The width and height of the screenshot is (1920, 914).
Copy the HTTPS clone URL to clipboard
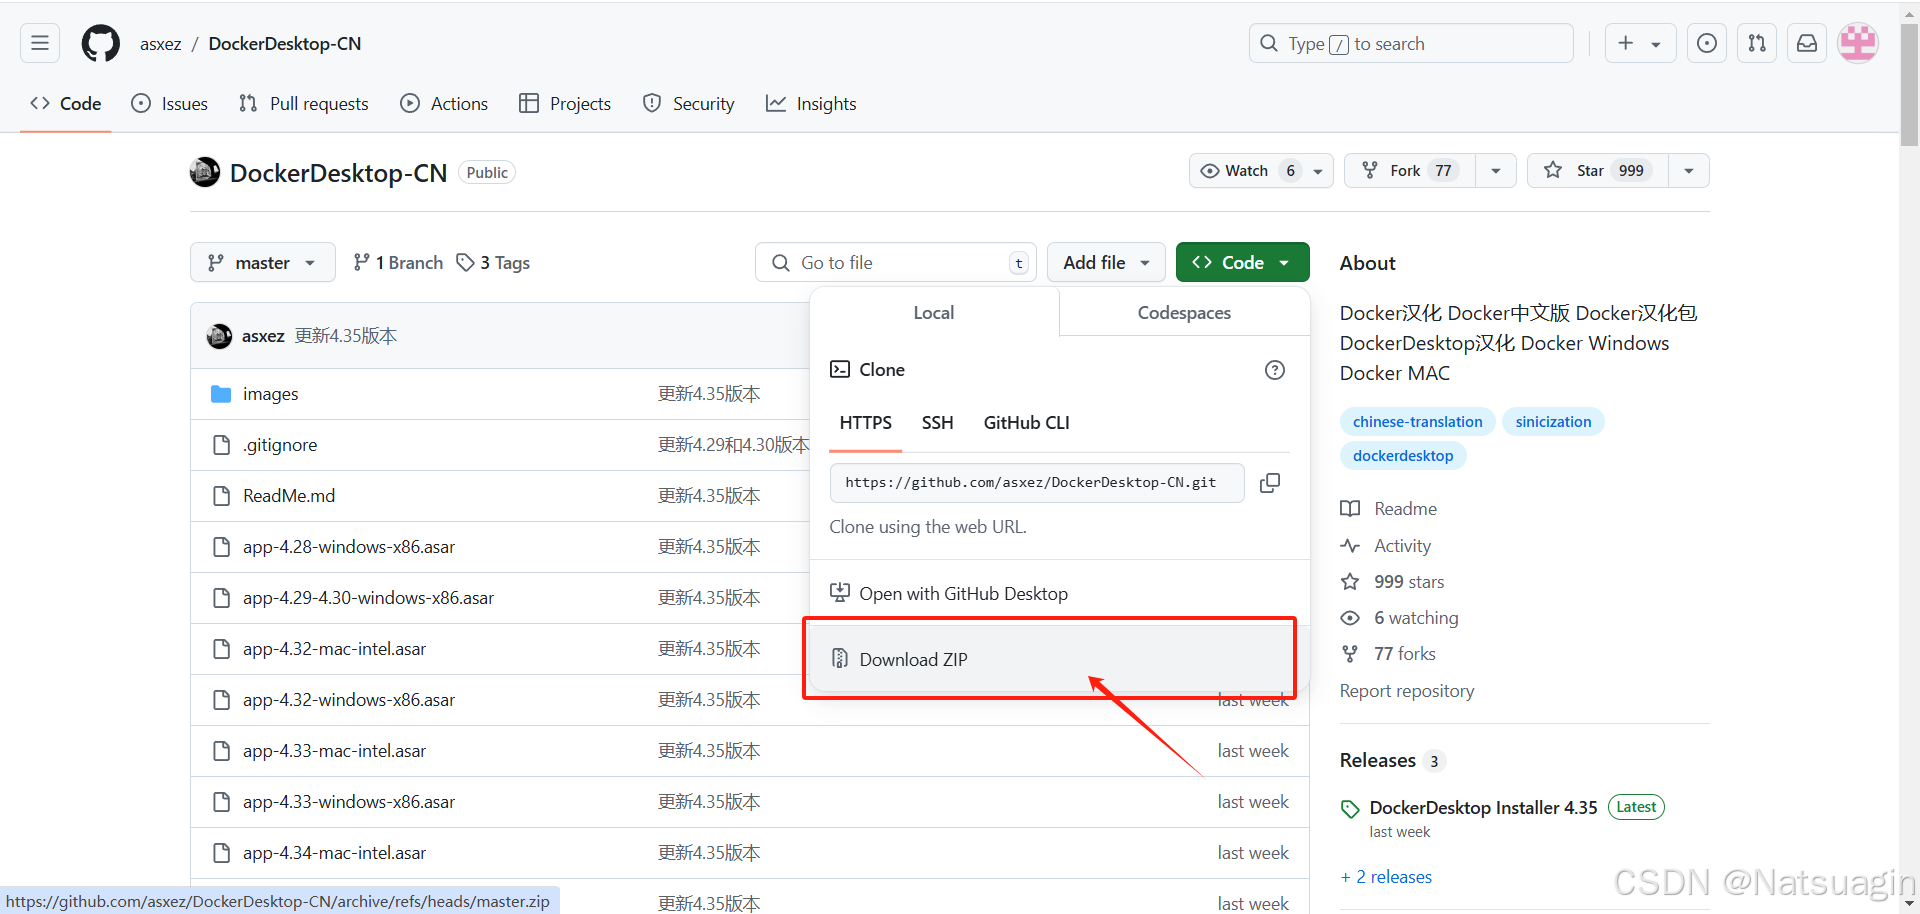(x=1269, y=483)
